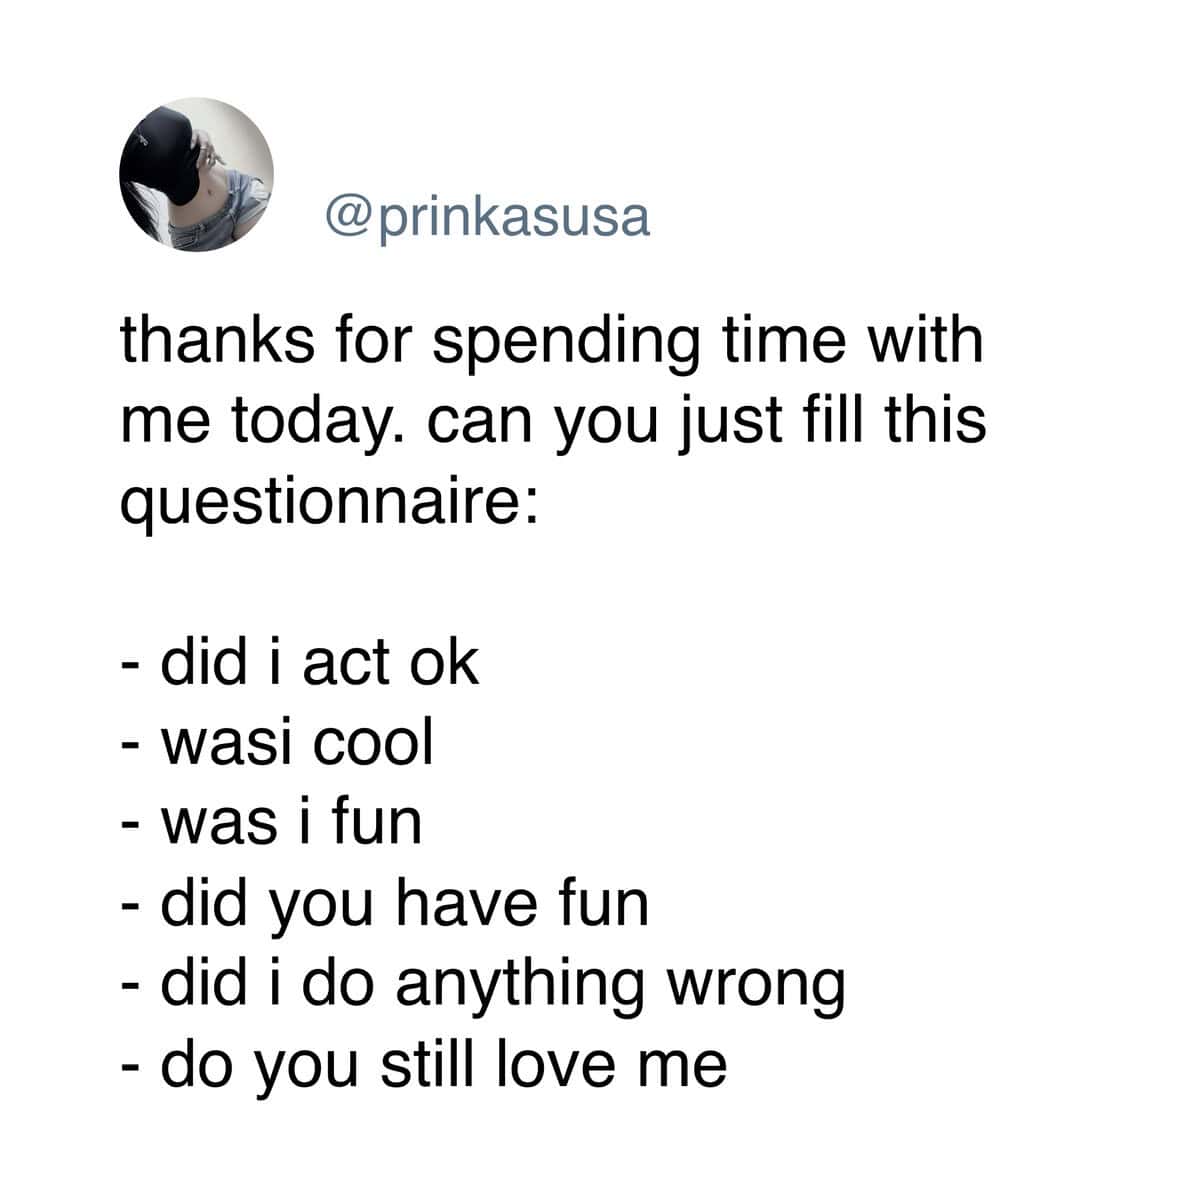Click the line "thanks for spending time with"

point(552,341)
